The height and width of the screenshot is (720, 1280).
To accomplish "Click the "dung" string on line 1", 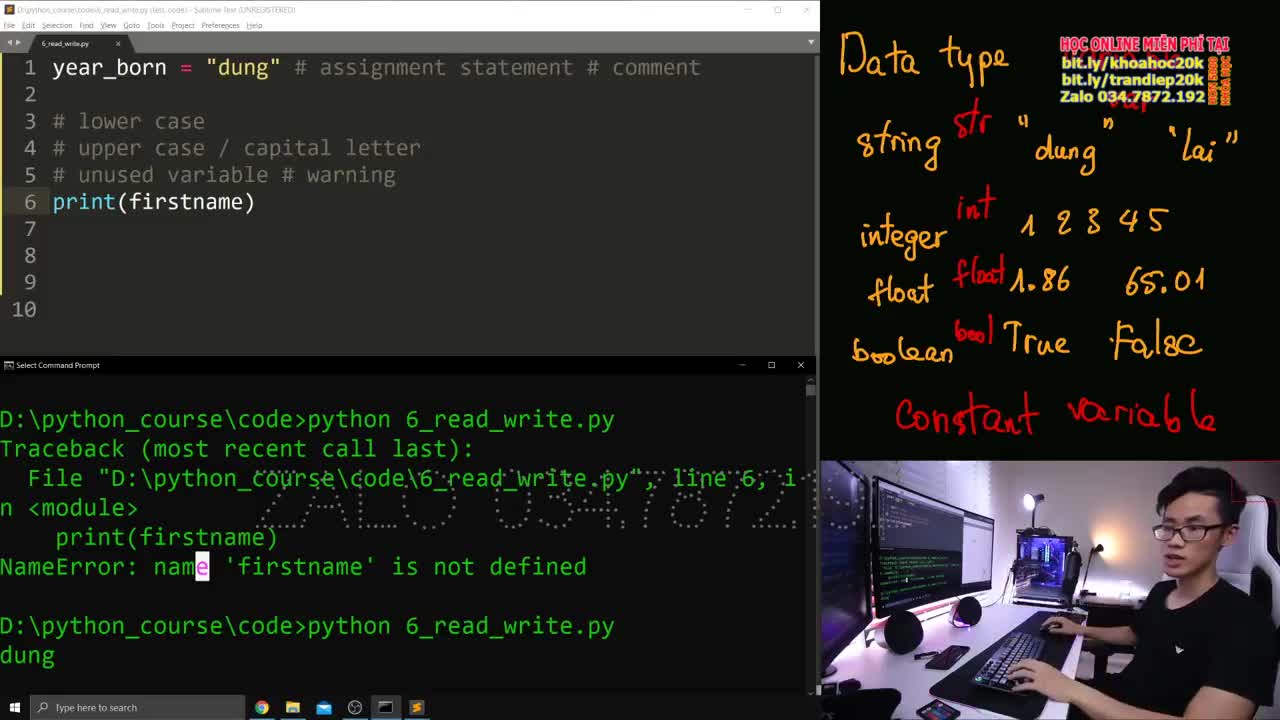I will (x=243, y=67).
